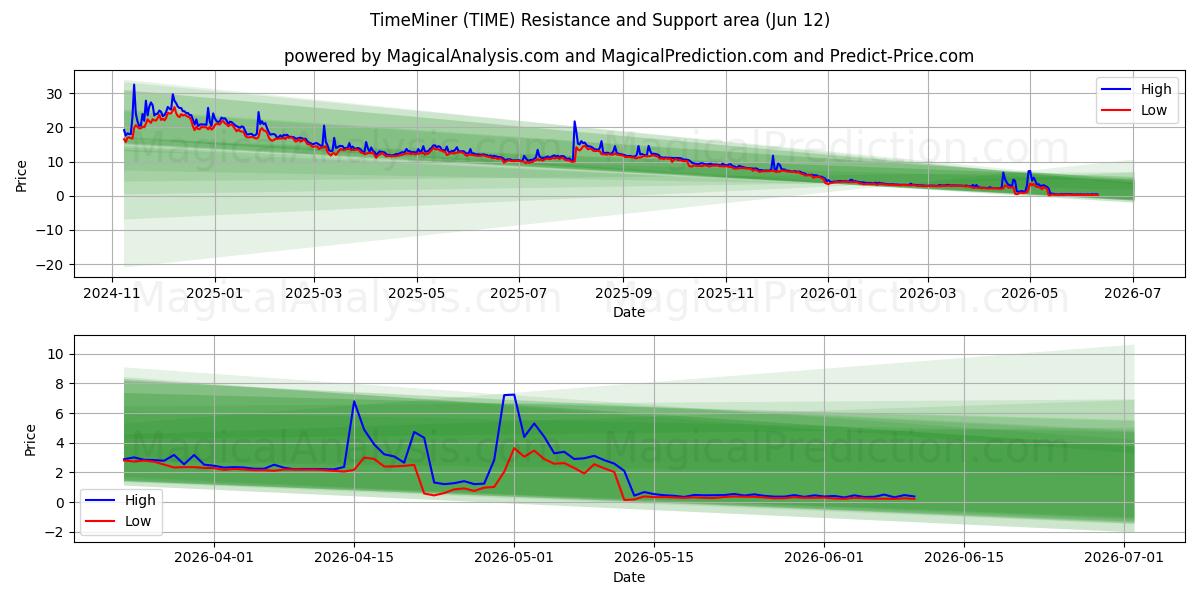
Task: Click the '2026-04-15' label on bottom chart
Action: click(354, 560)
